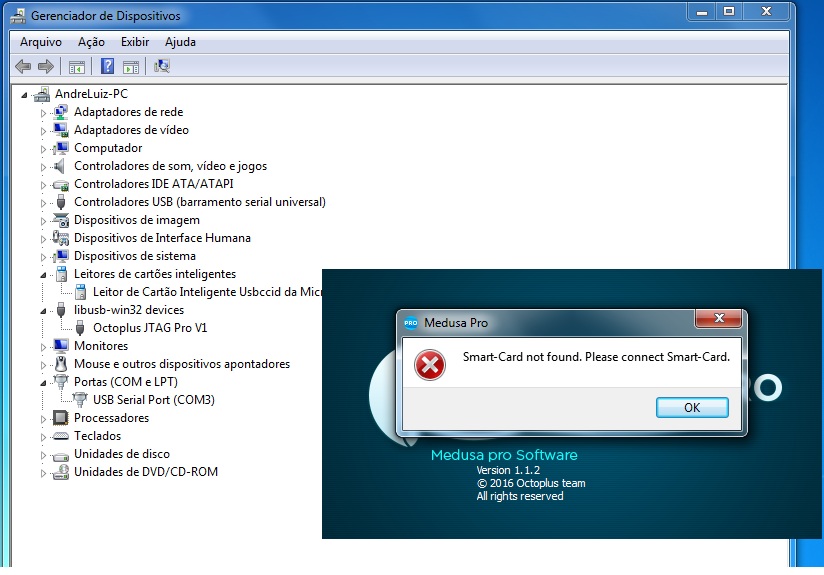Expand Dispositivos de sistema category
The width and height of the screenshot is (824, 575).
click(x=44, y=257)
